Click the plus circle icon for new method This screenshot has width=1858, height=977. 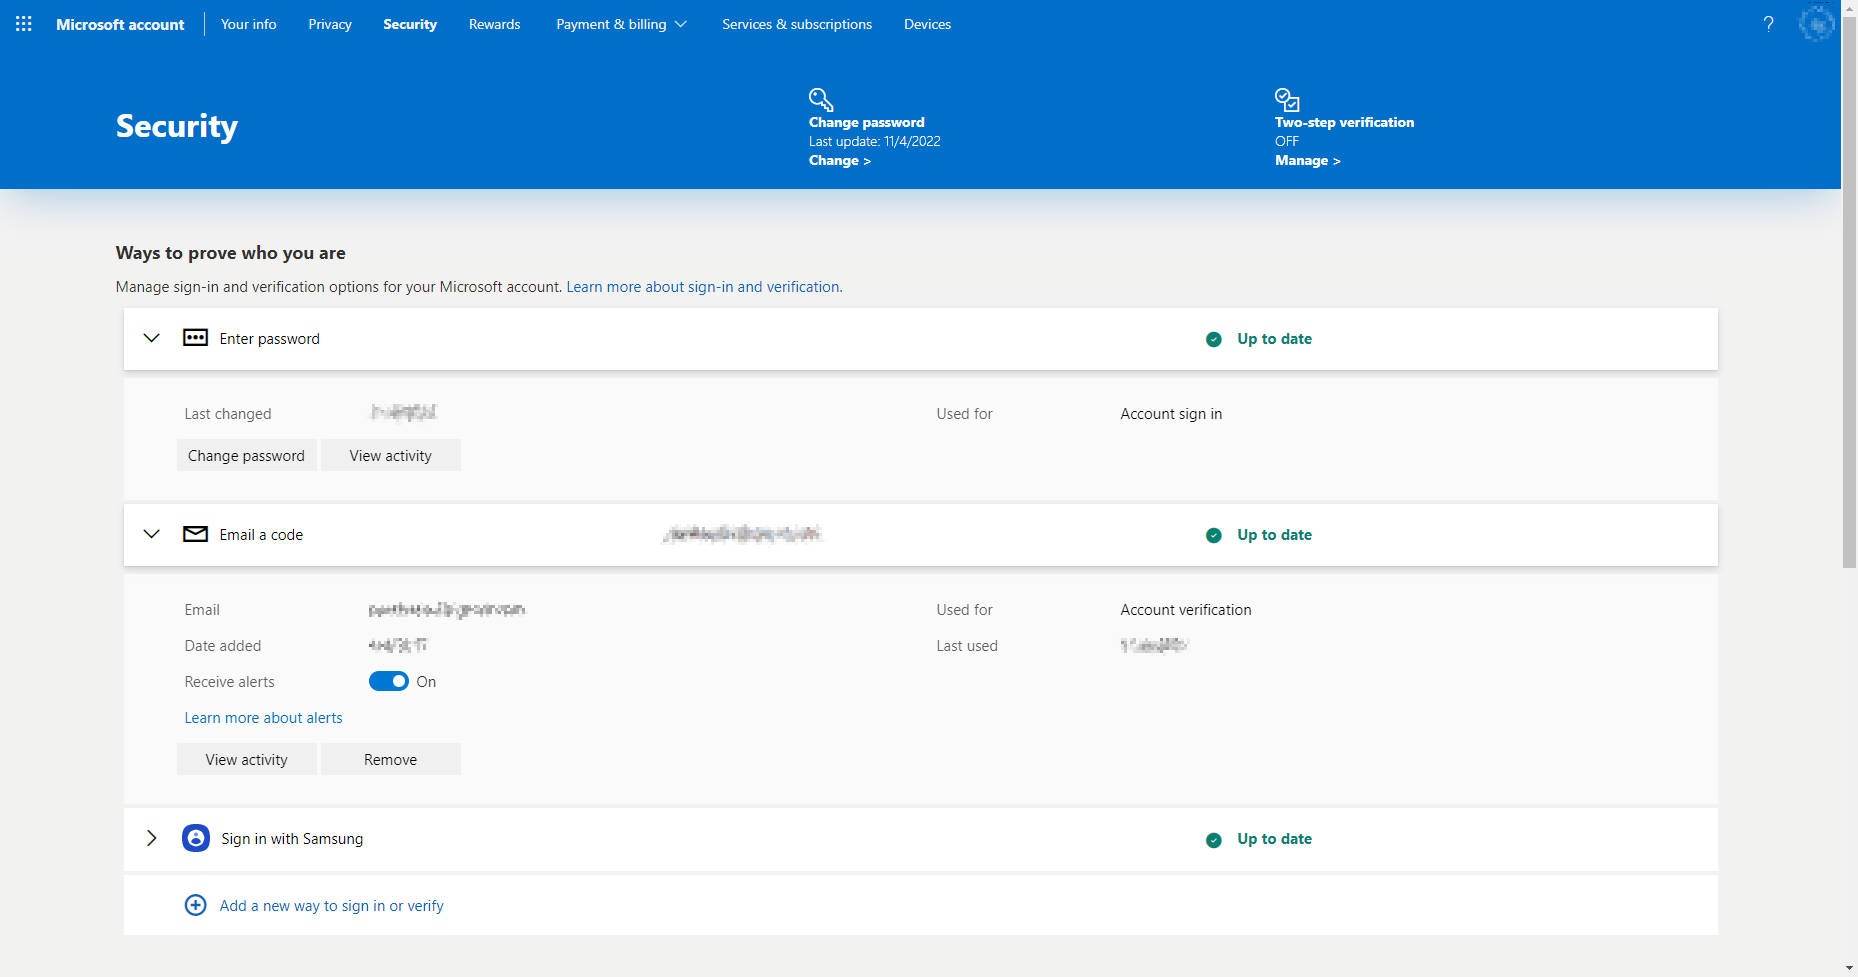click(195, 905)
